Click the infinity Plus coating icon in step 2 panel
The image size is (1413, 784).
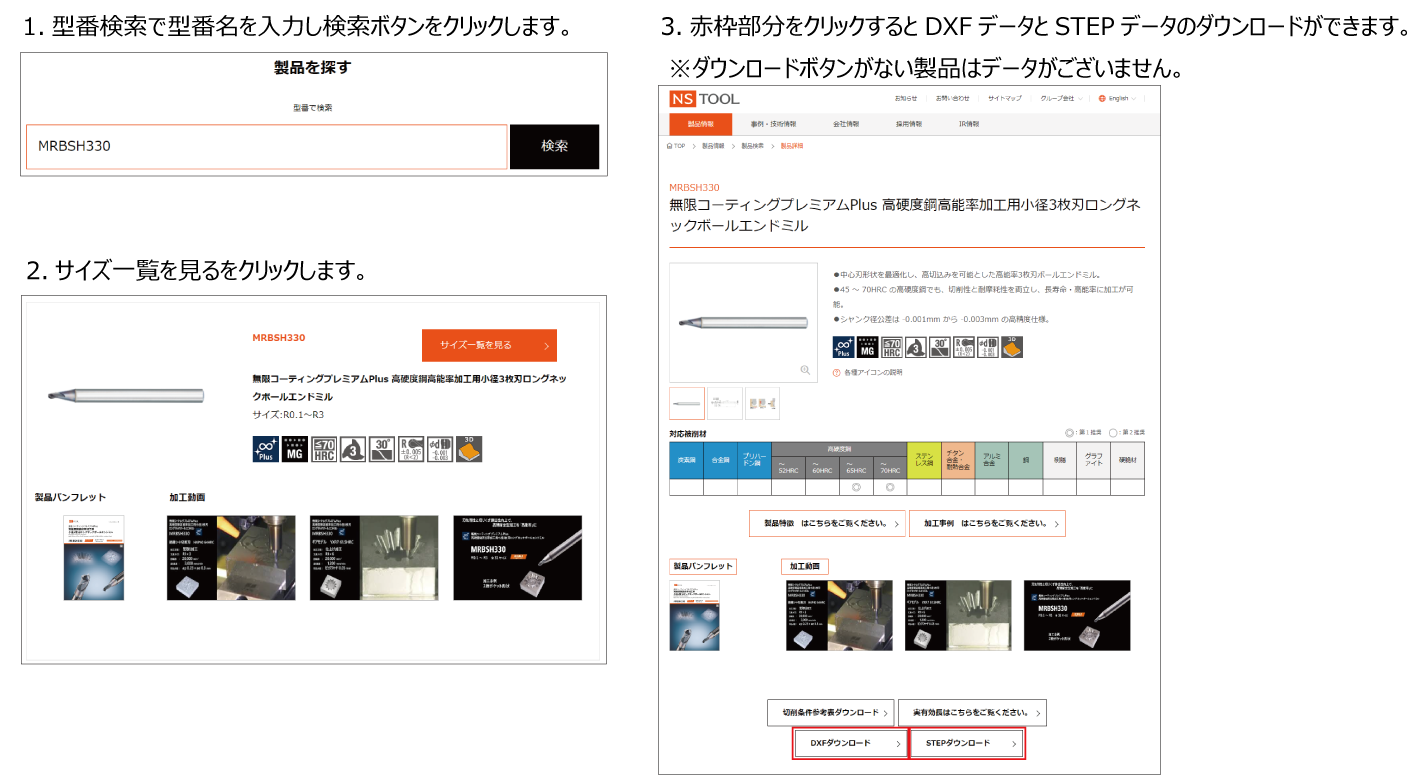click(265, 449)
